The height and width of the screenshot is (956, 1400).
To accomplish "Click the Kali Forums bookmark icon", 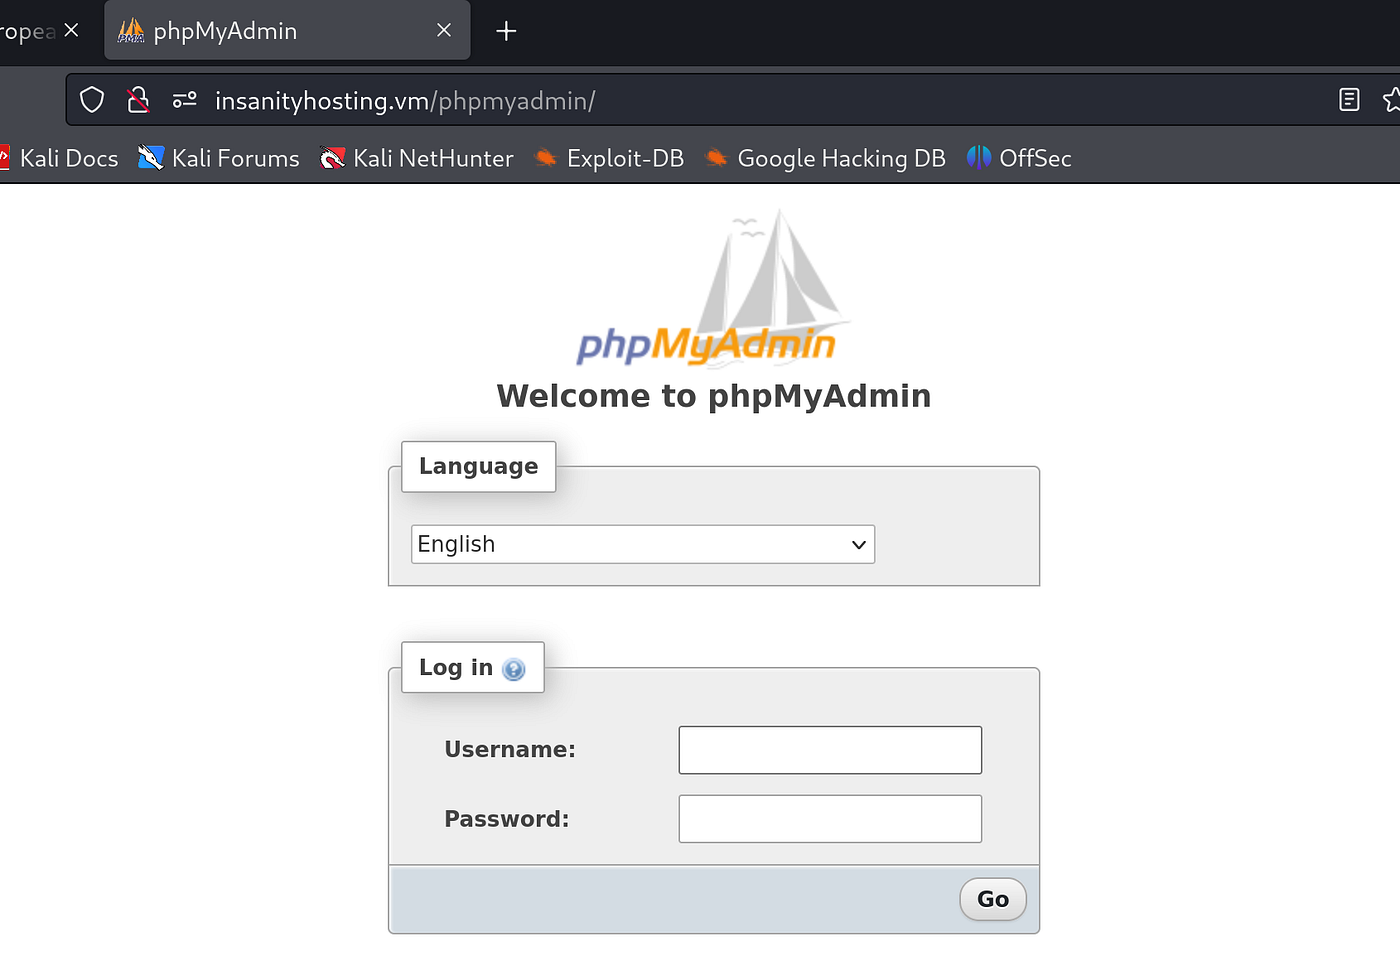I will [151, 158].
